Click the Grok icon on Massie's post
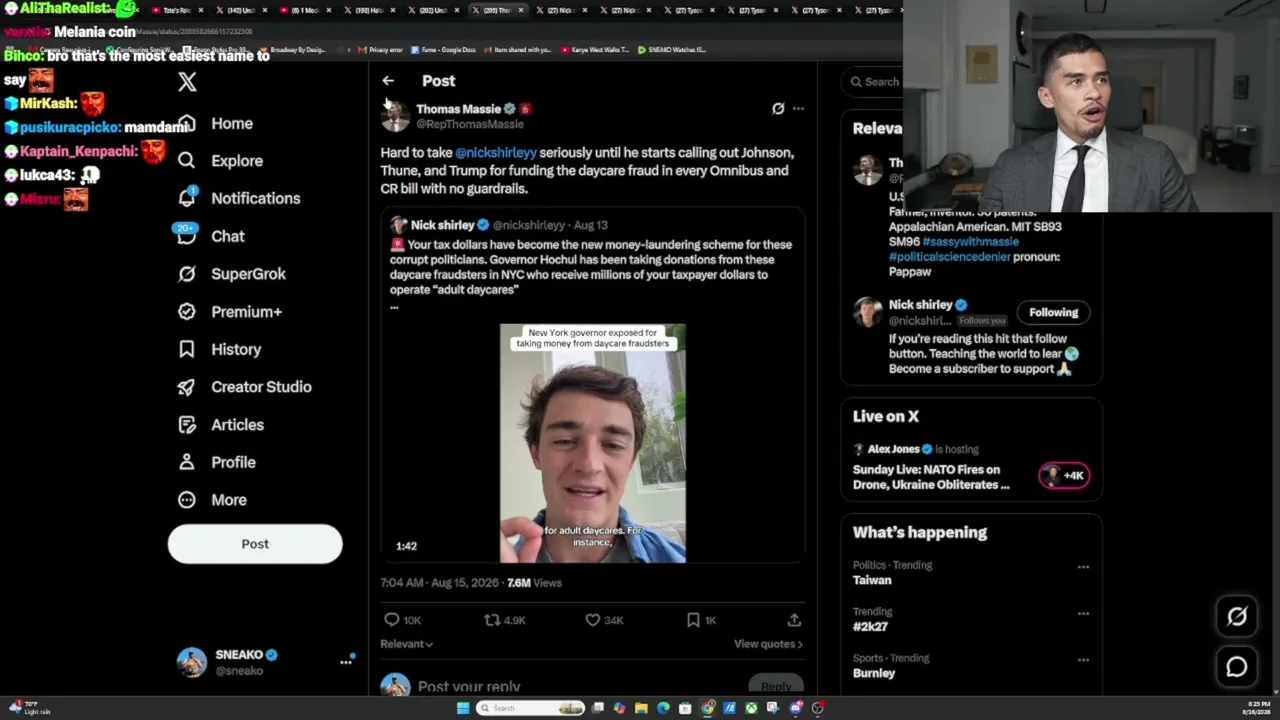Screen dimensions: 1280x720 click(778, 108)
